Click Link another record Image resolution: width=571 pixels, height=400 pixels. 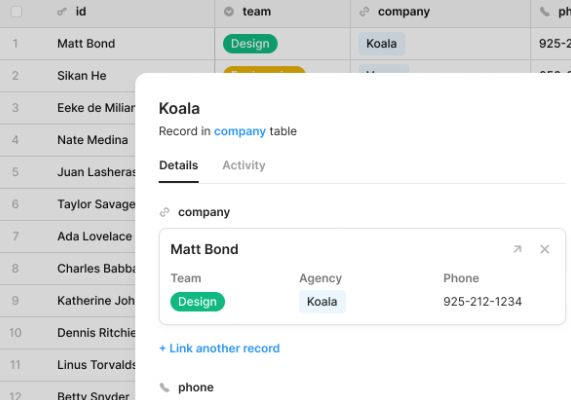click(220, 348)
